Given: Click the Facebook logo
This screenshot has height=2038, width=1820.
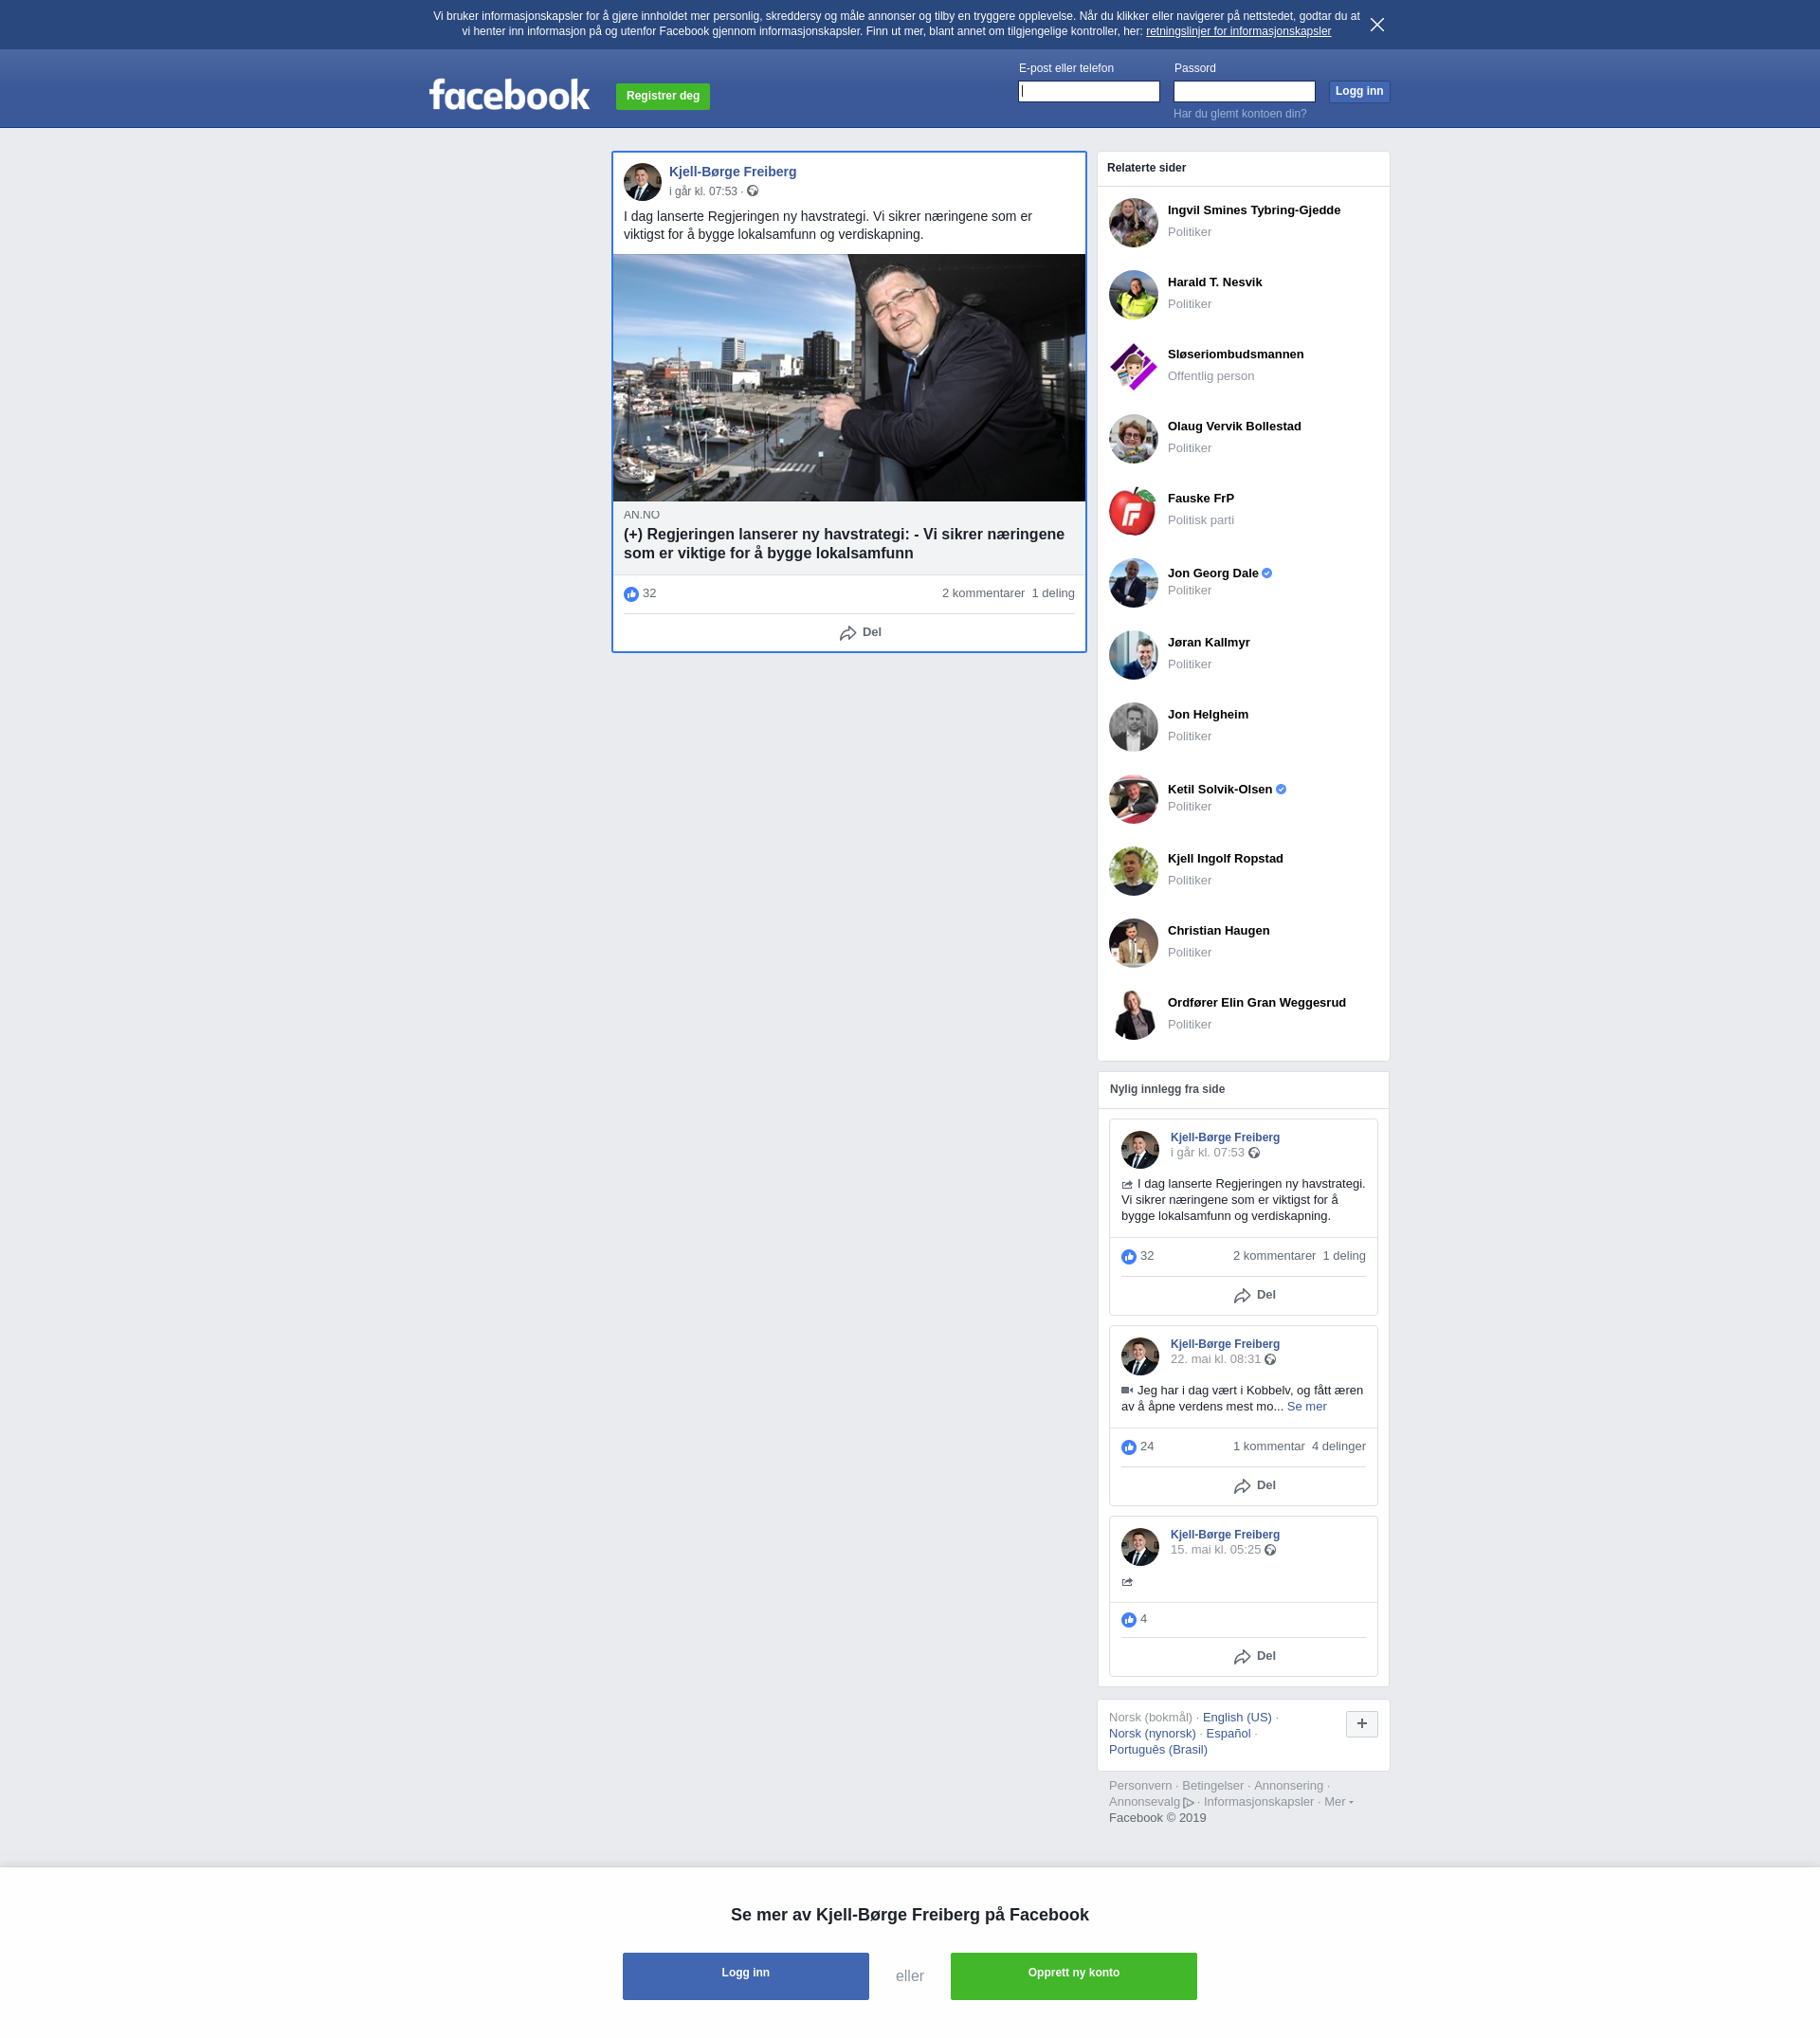Looking at the screenshot, I should coord(509,95).
